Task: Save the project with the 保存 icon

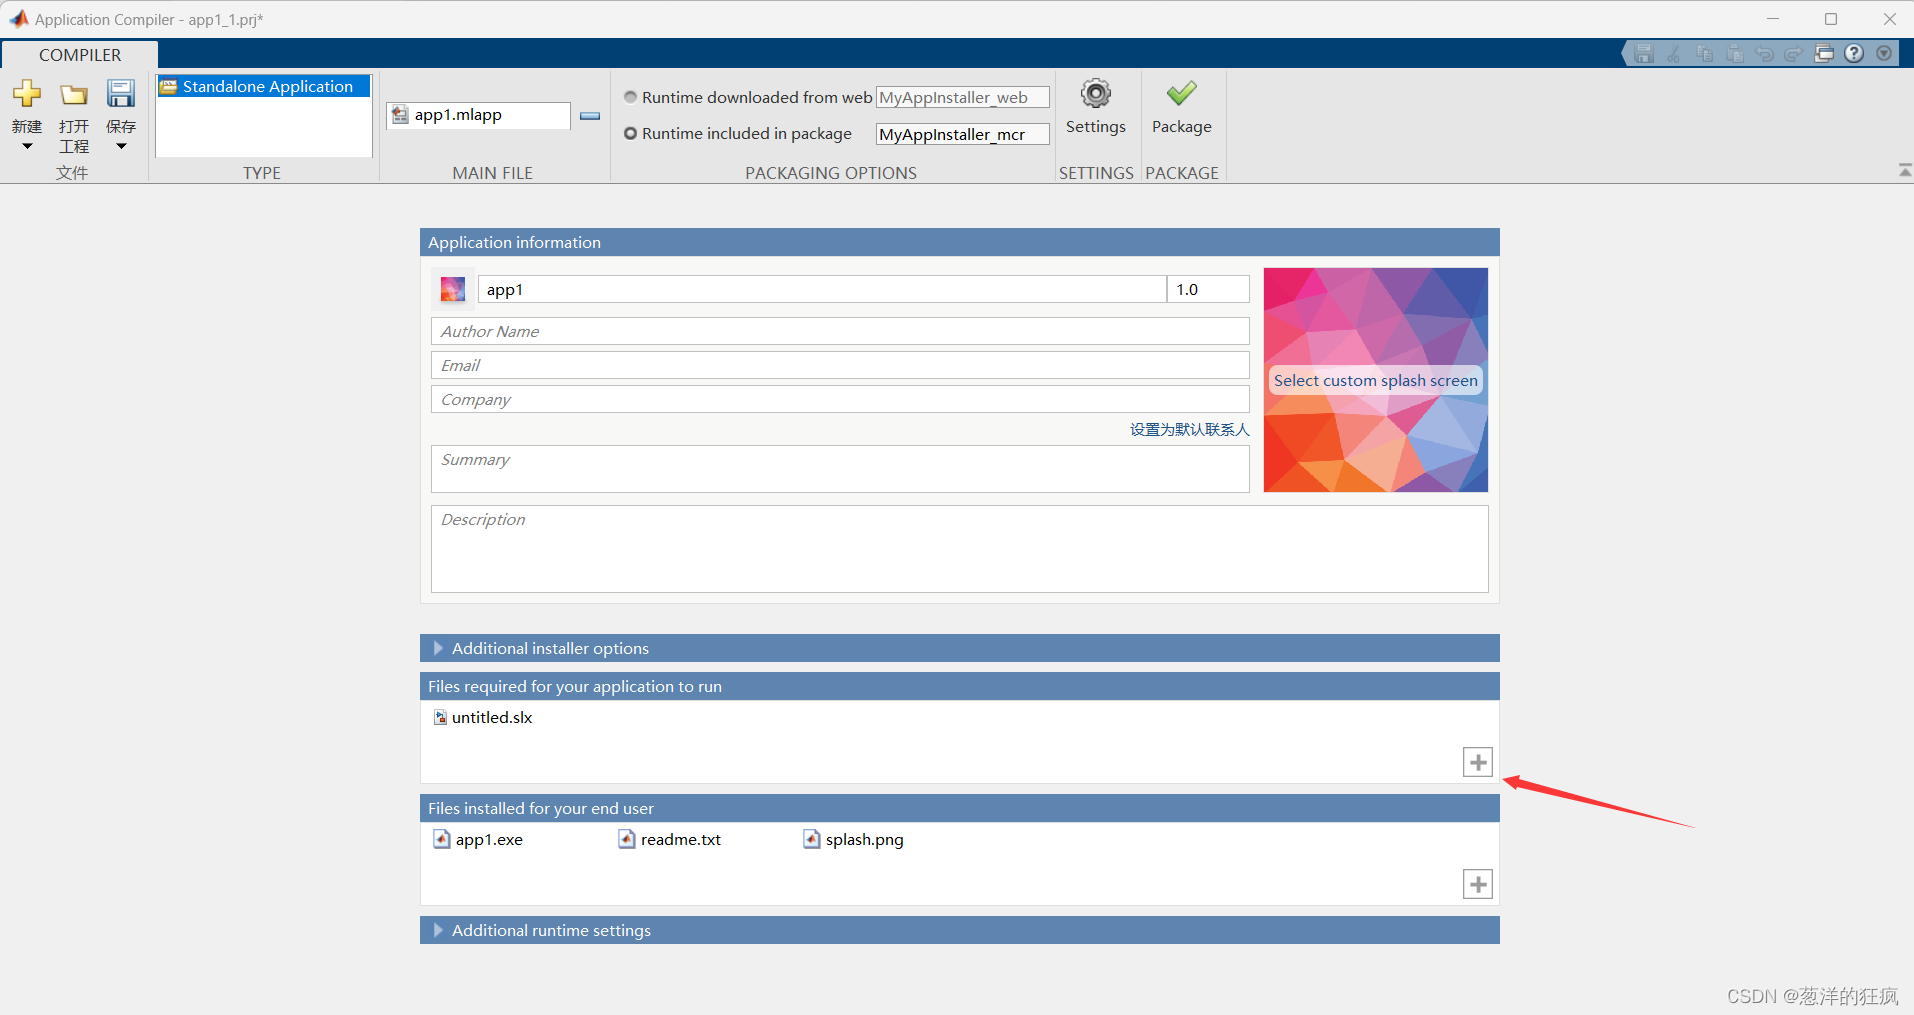Action: (120, 93)
